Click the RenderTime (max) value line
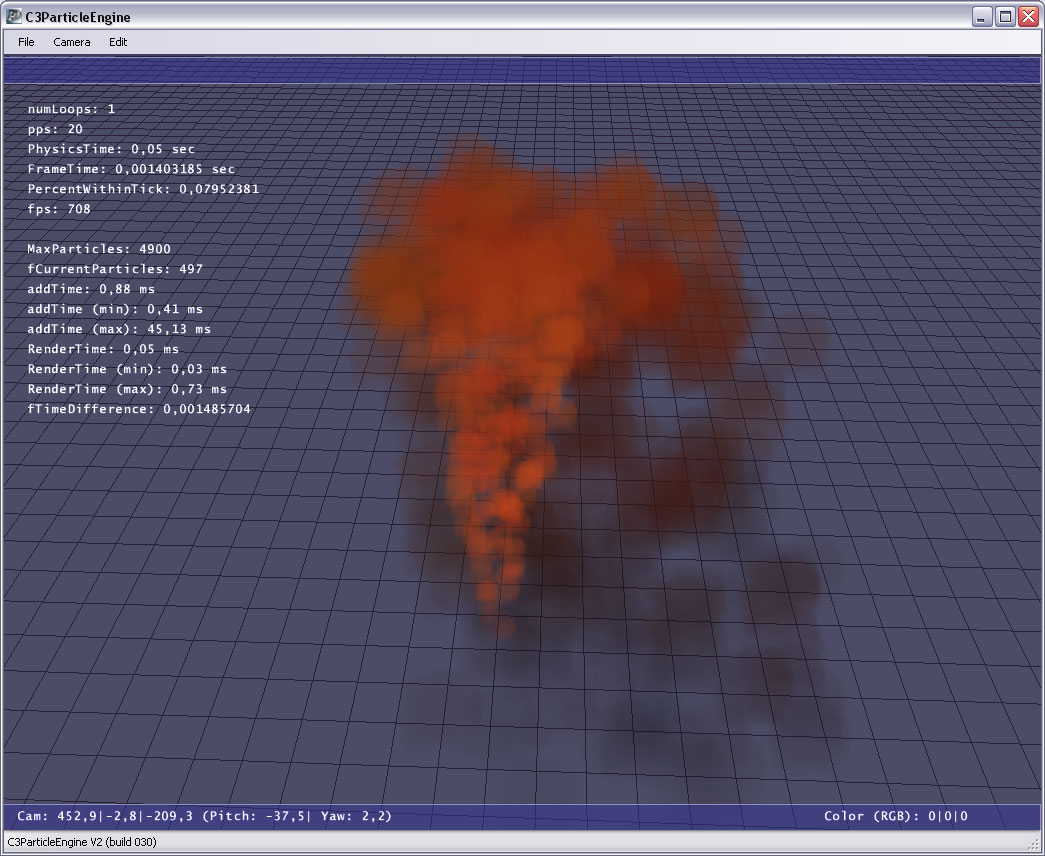The width and height of the screenshot is (1045, 856). [x=127, y=389]
